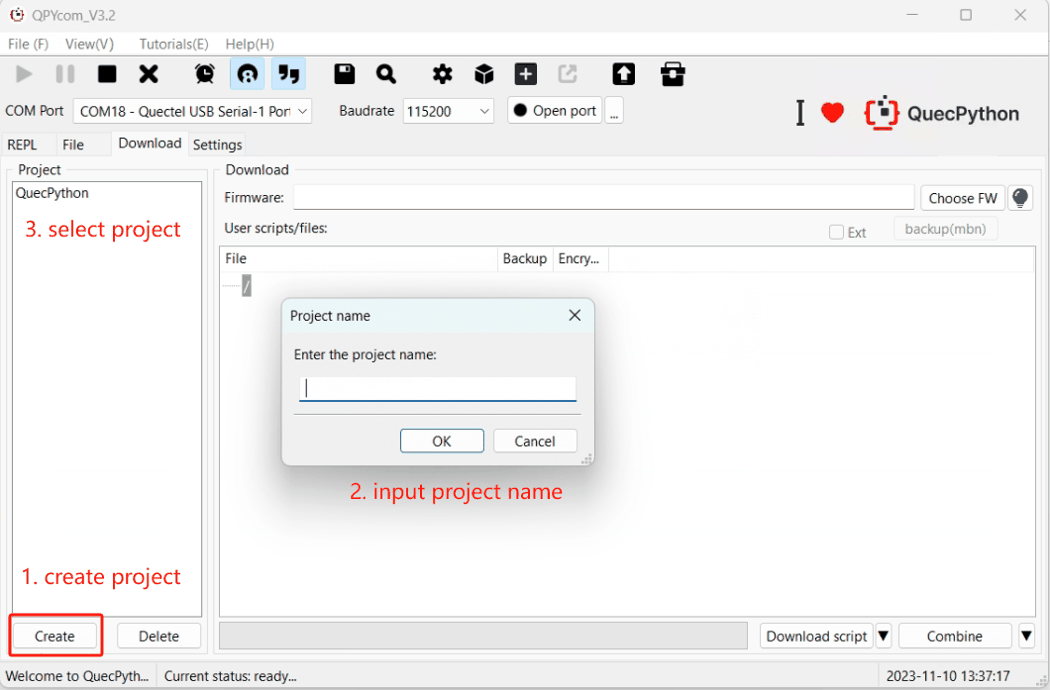Expand arrow next to Download script
The image size is (1050, 690).
coord(883,636)
